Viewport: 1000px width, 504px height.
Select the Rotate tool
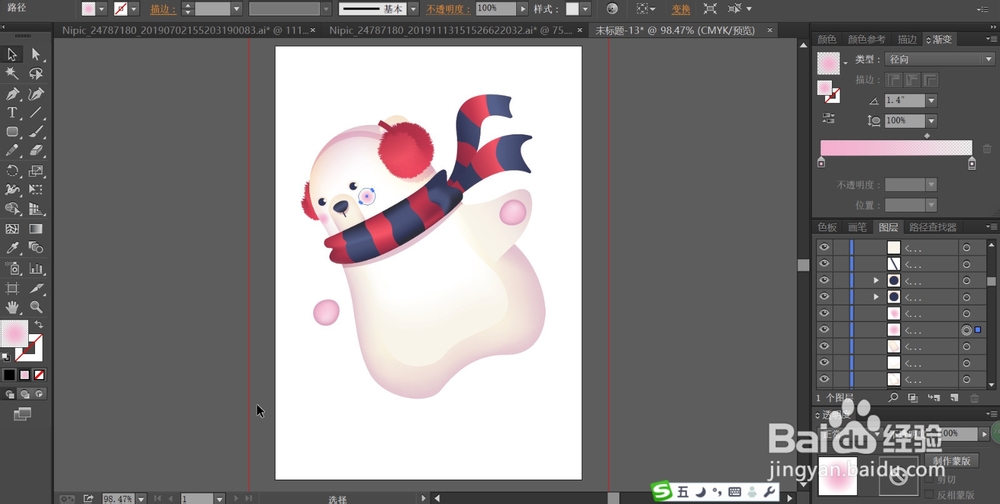12,170
